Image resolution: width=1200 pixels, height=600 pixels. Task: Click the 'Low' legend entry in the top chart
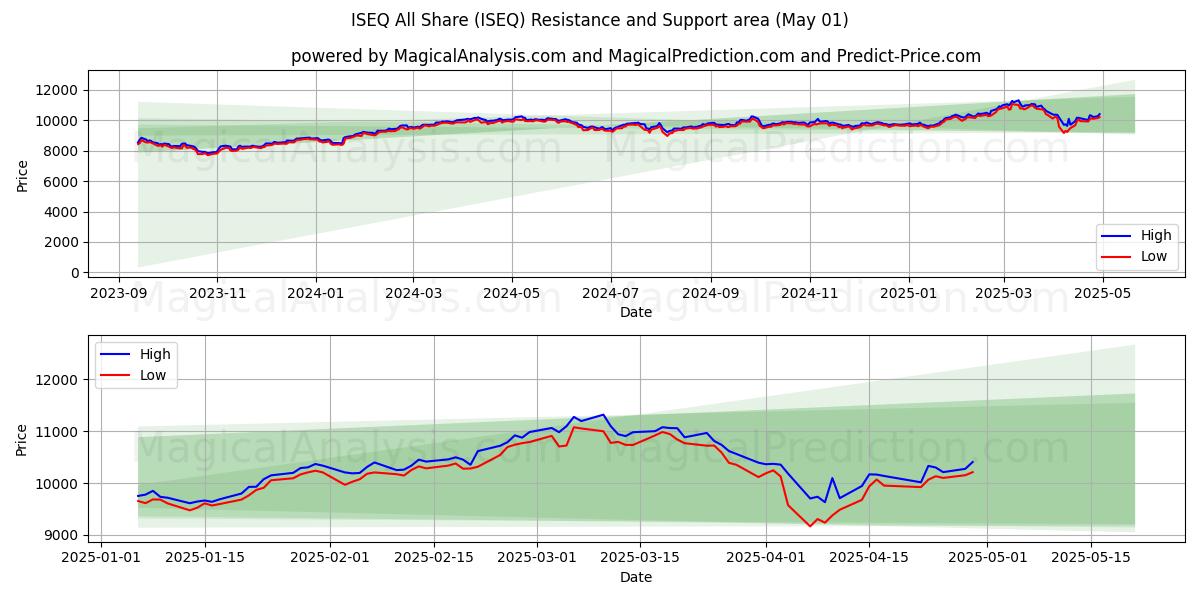(1136, 257)
